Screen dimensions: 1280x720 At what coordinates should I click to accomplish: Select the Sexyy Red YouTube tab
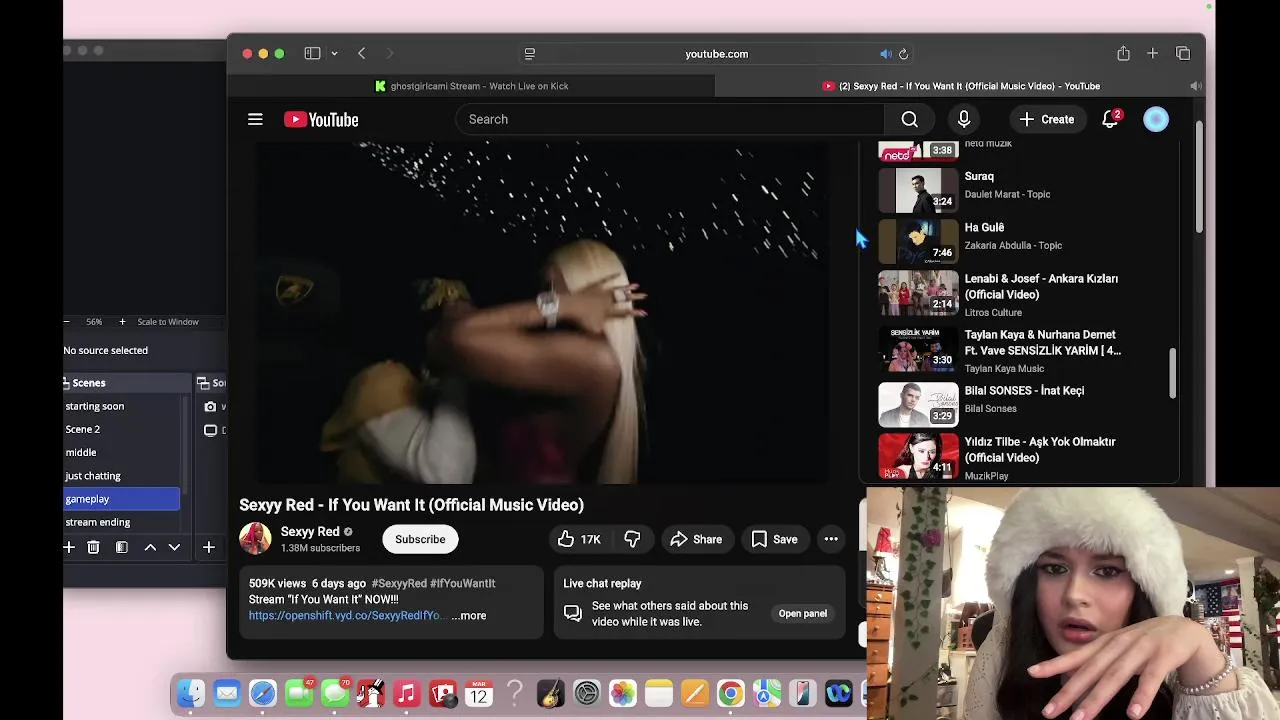pyautogui.click(x=960, y=86)
